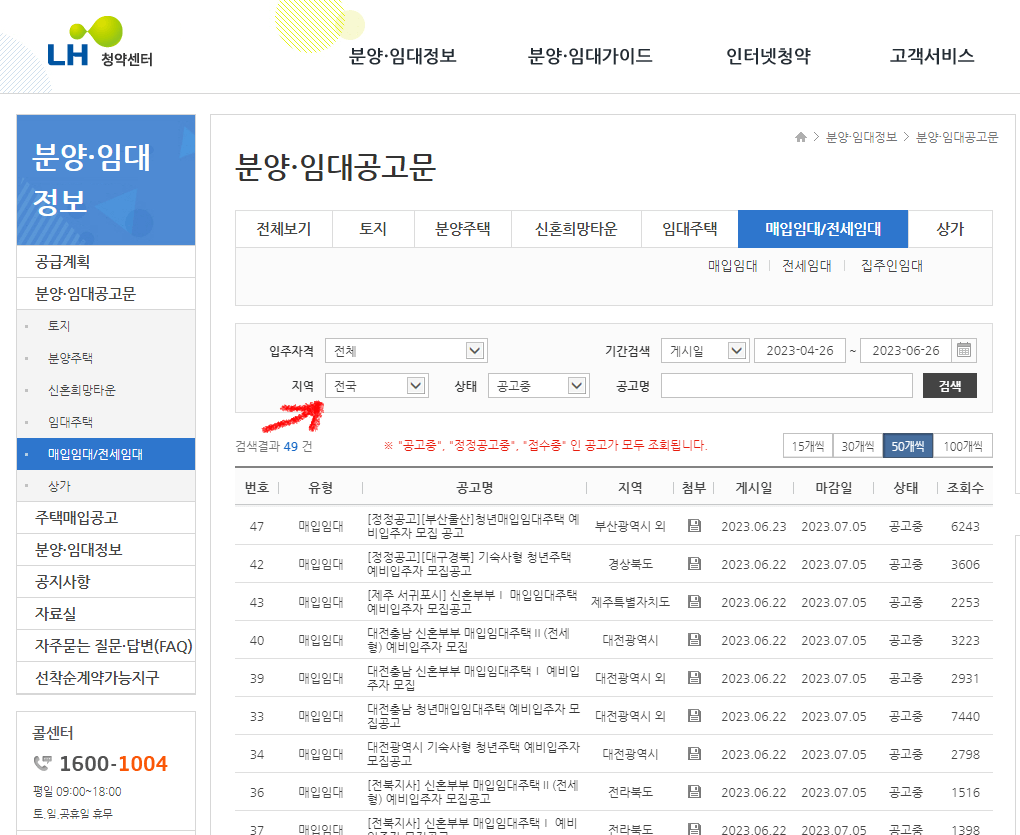This screenshot has height=835, width=1020.
Task: Switch results per page to 30개씩
Action: [x=858, y=445]
